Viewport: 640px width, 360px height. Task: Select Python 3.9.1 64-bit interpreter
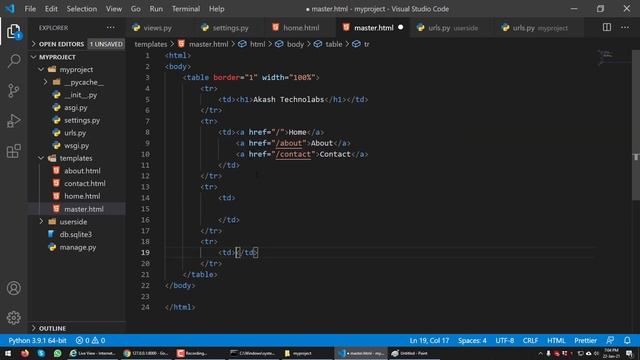pos(37,340)
